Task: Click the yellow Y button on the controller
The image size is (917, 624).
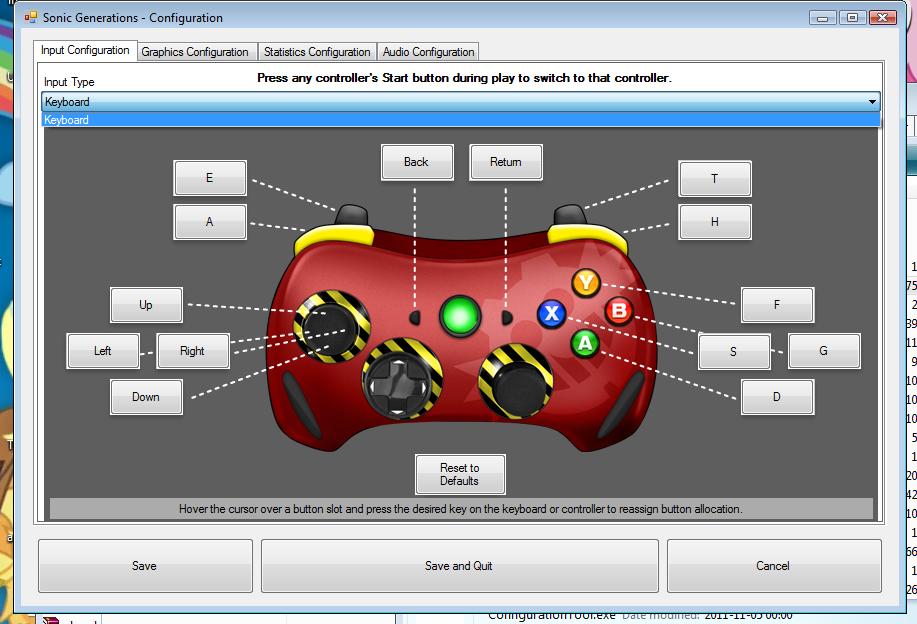Action: tap(585, 283)
